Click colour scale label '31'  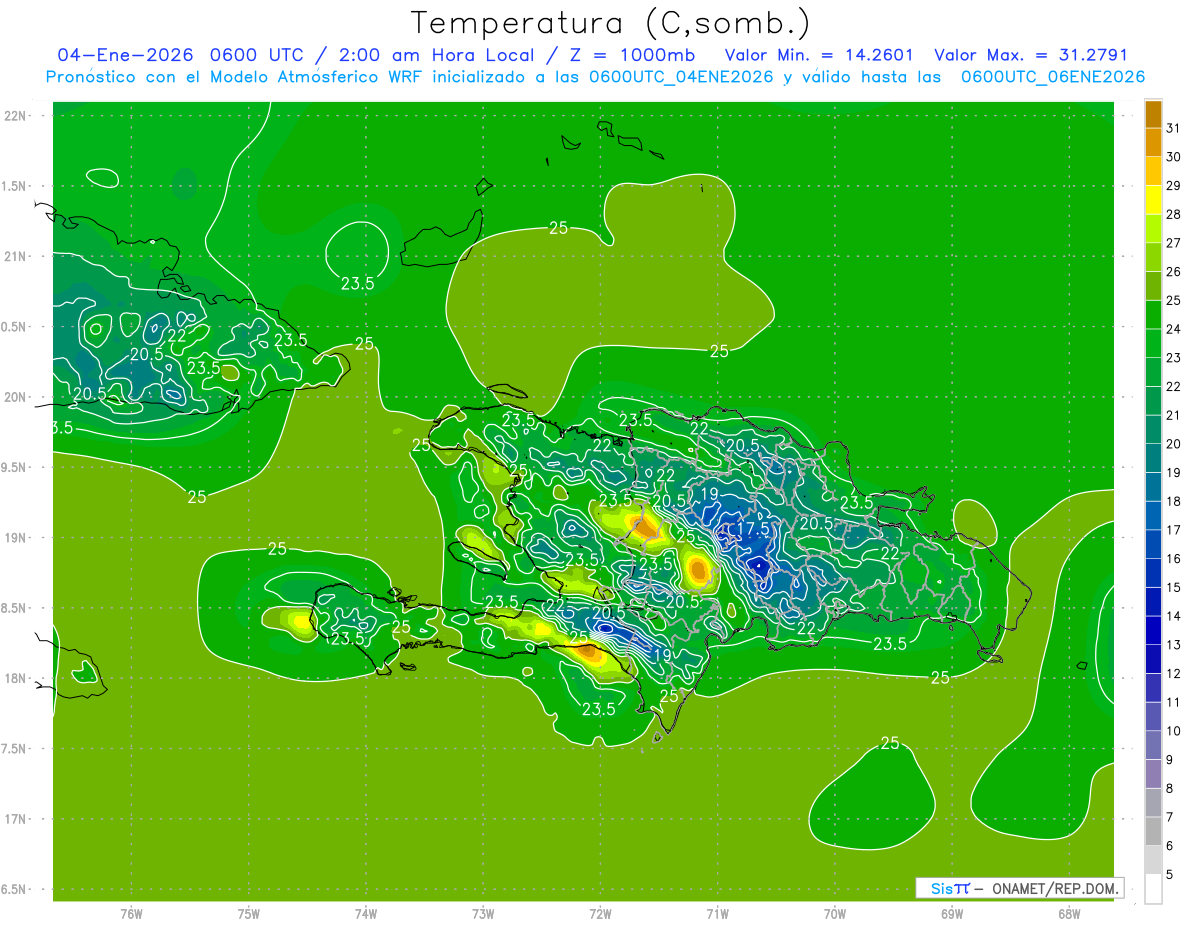pyautogui.click(x=1174, y=128)
